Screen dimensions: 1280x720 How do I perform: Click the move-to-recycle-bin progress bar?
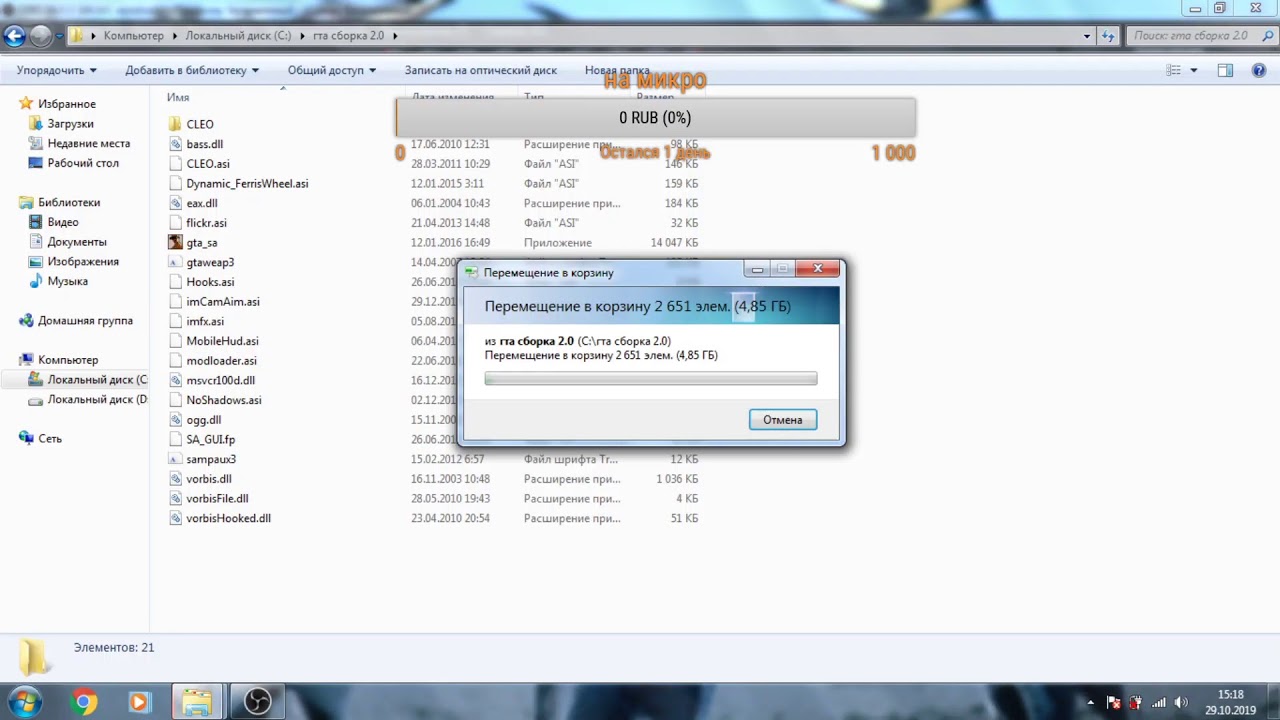click(651, 379)
